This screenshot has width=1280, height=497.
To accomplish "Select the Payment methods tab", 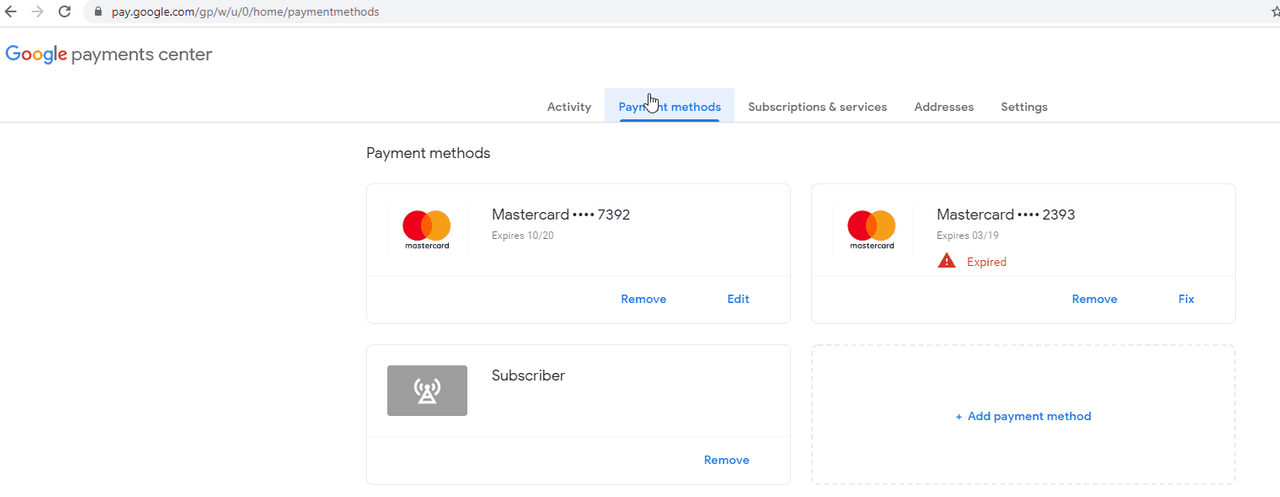I will click(x=670, y=107).
